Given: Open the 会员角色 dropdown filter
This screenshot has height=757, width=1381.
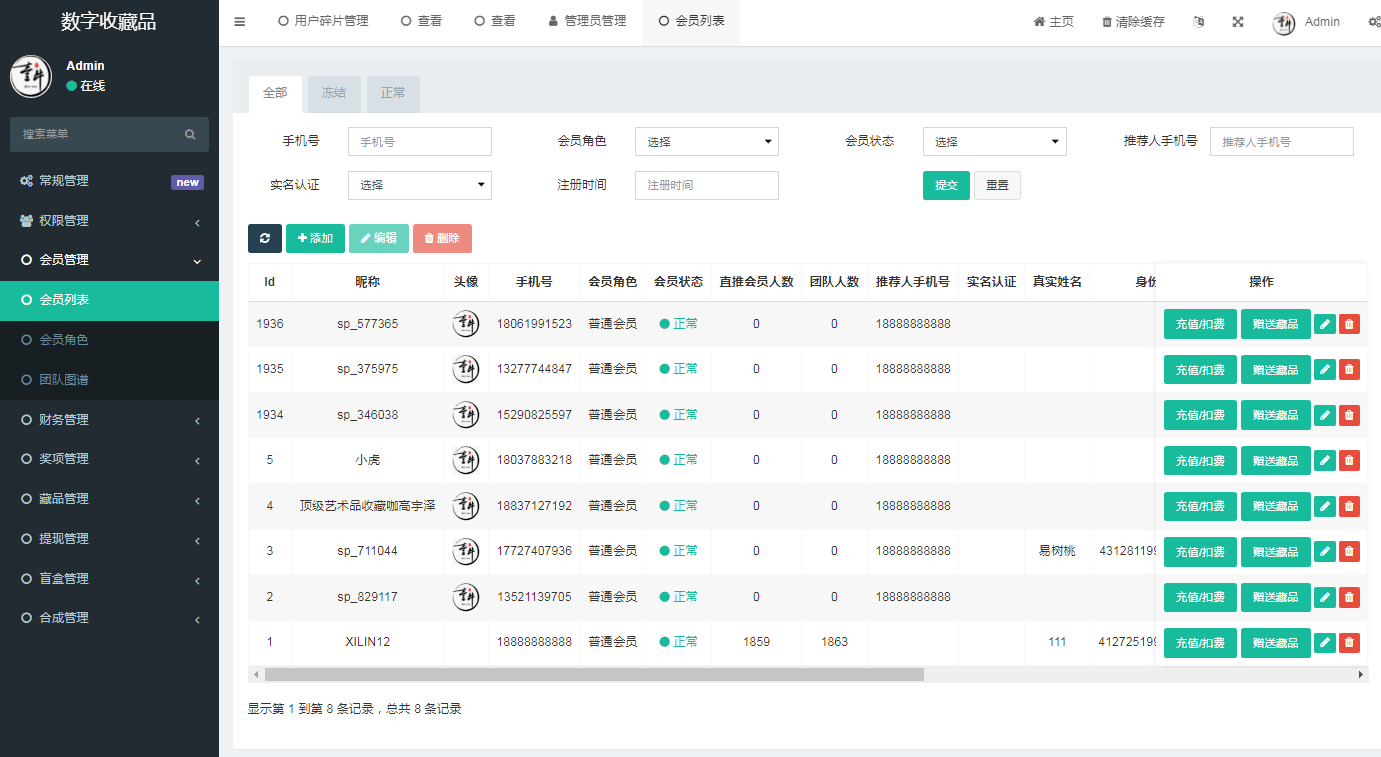Looking at the screenshot, I should [706, 142].
